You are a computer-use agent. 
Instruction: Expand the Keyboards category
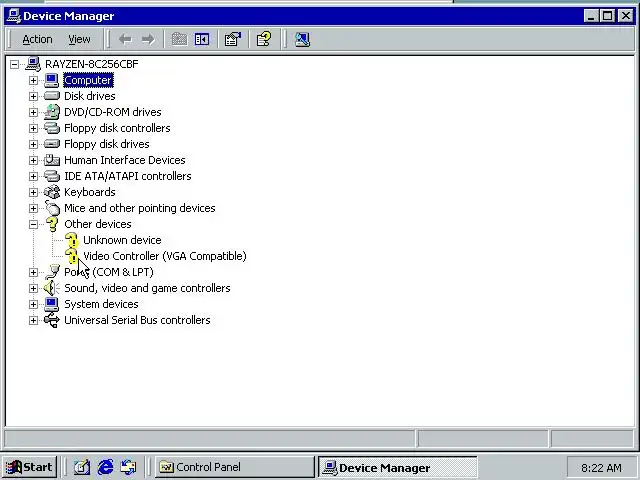[x=33, y=192]
